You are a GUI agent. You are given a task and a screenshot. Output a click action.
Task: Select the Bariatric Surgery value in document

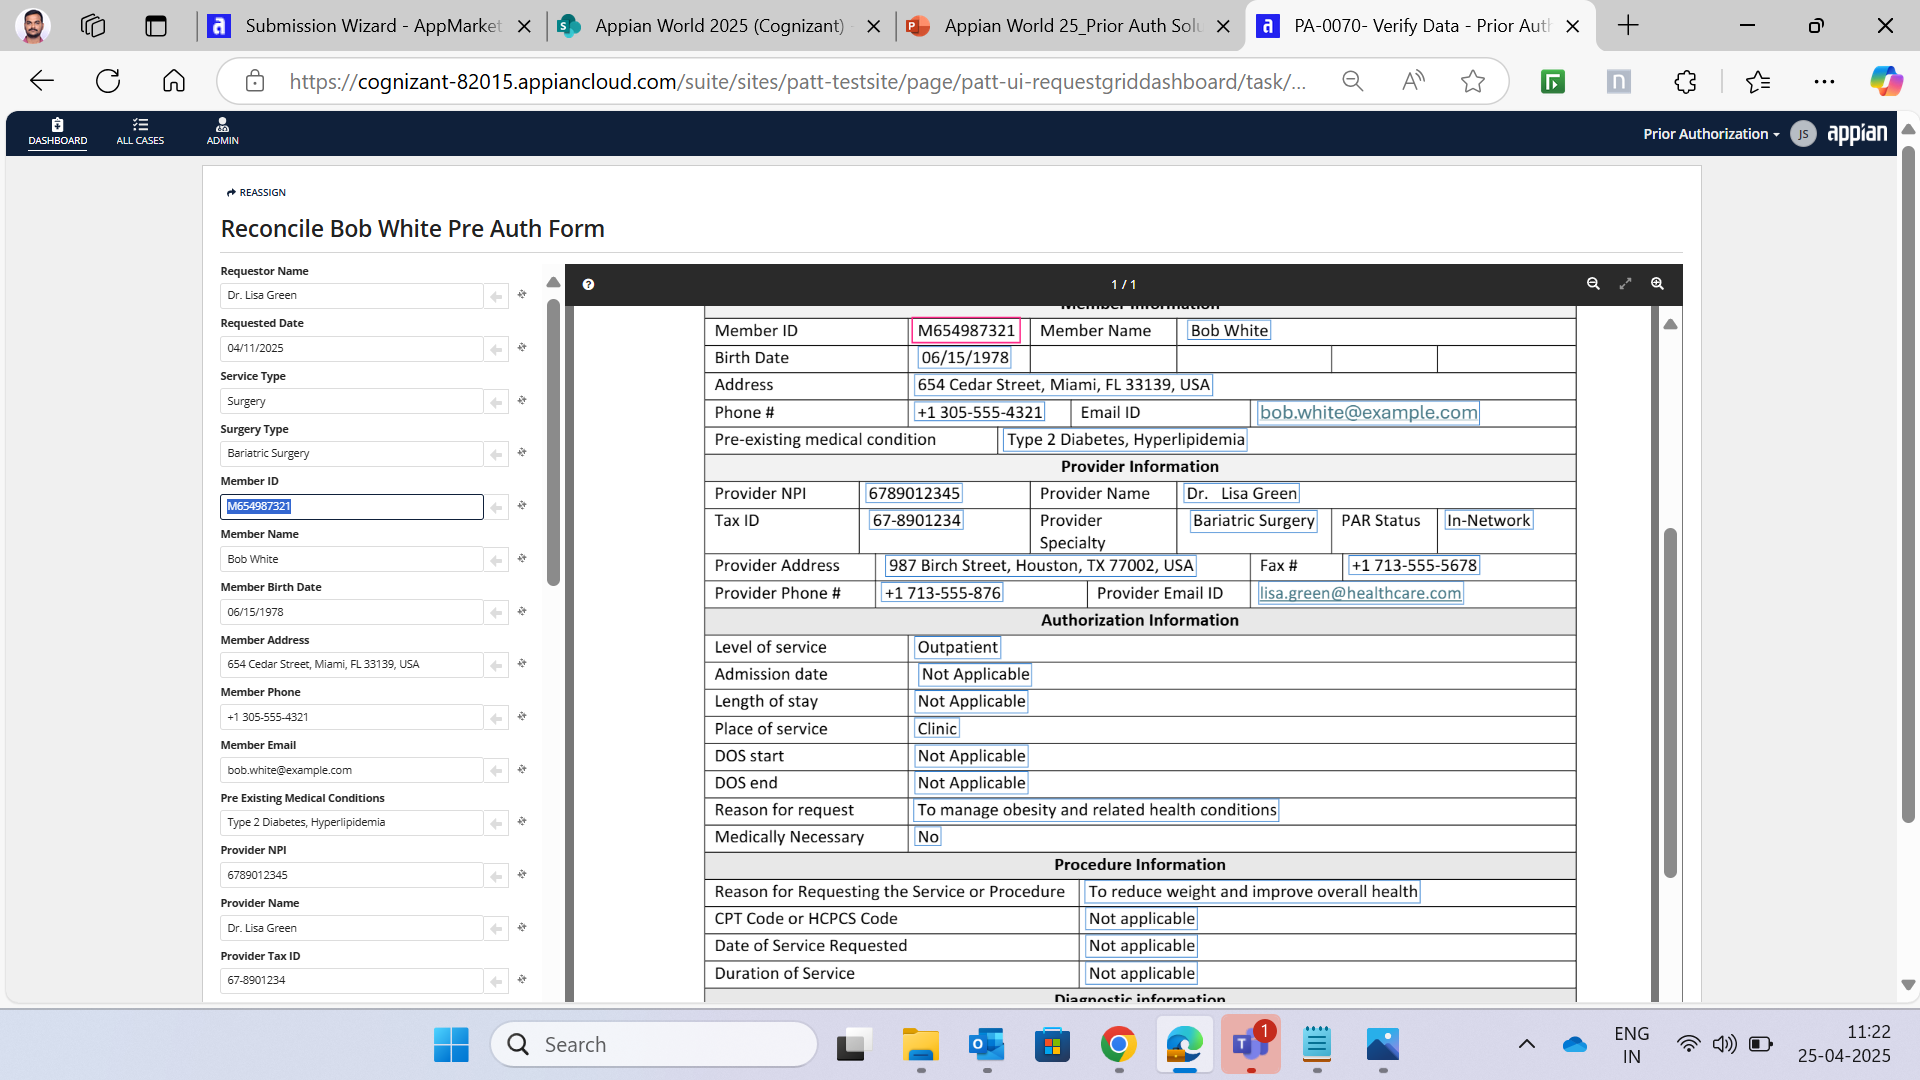pos(1254,521)
